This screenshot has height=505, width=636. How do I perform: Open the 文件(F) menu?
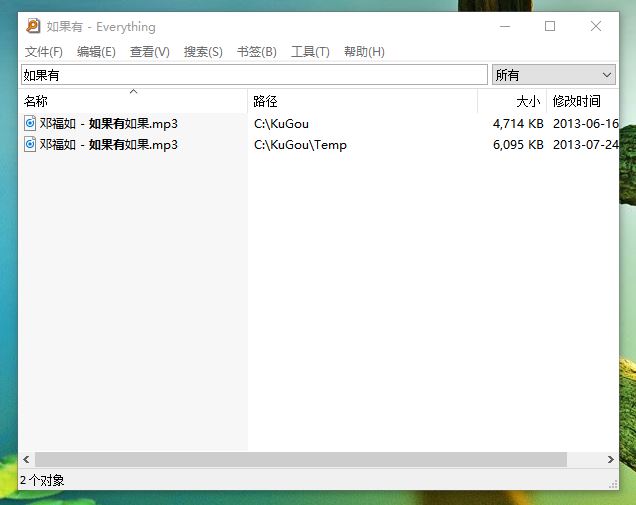coord(43,52)
